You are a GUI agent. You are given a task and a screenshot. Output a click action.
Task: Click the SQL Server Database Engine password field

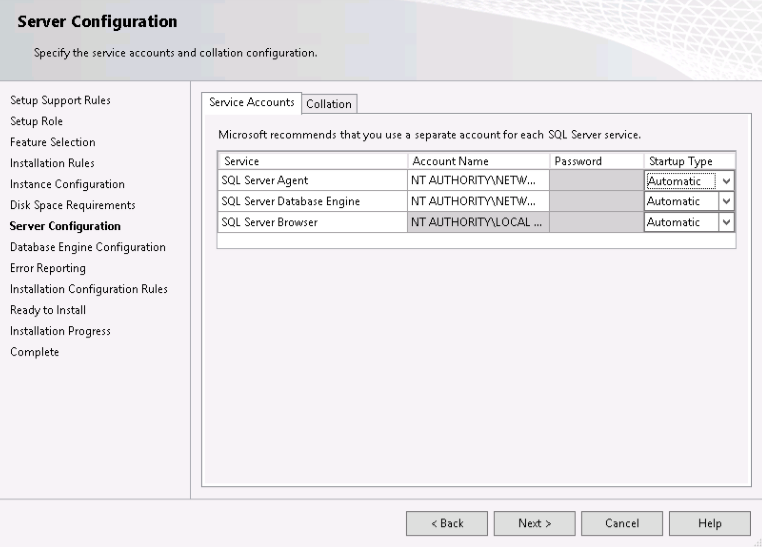[596, 201]
